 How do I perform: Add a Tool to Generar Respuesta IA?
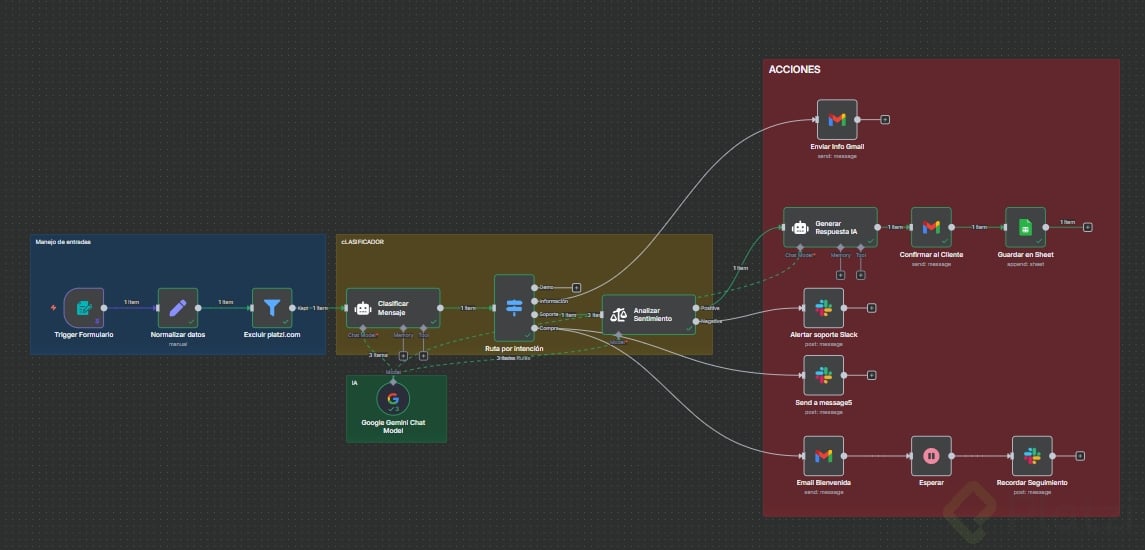point(861,275)
